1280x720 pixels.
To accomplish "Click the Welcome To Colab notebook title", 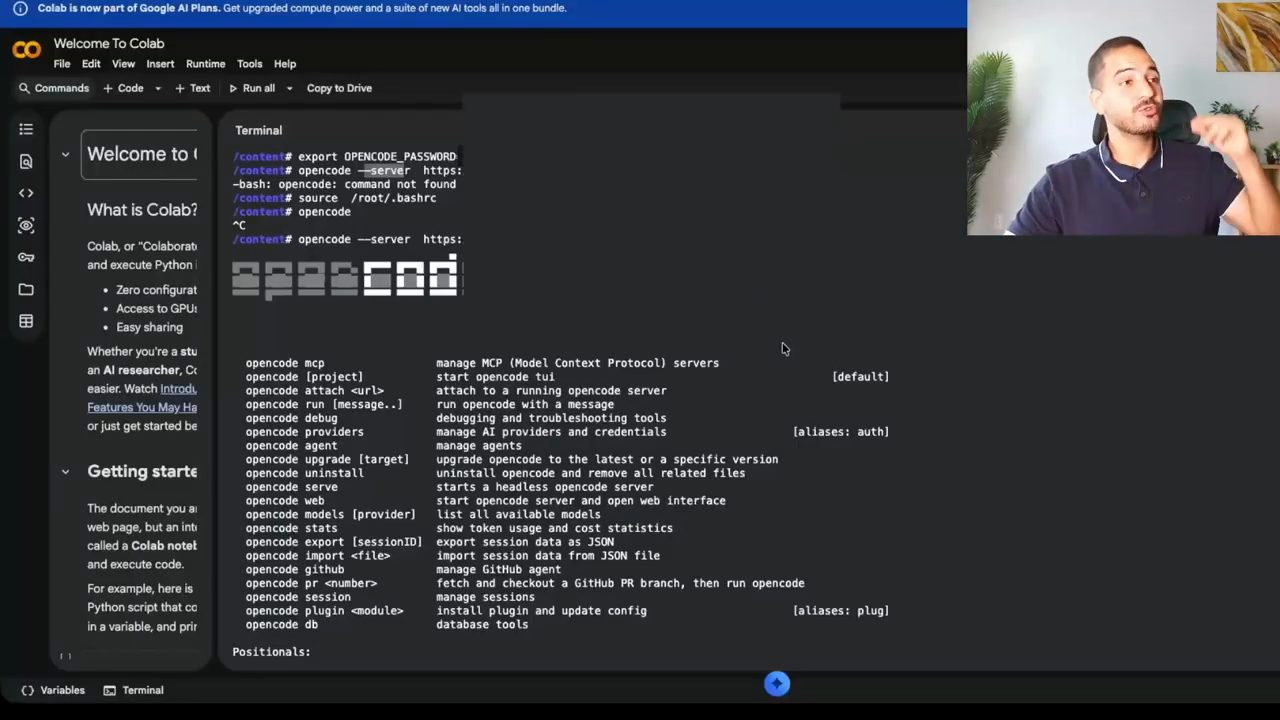I will [x=109, y=43].
